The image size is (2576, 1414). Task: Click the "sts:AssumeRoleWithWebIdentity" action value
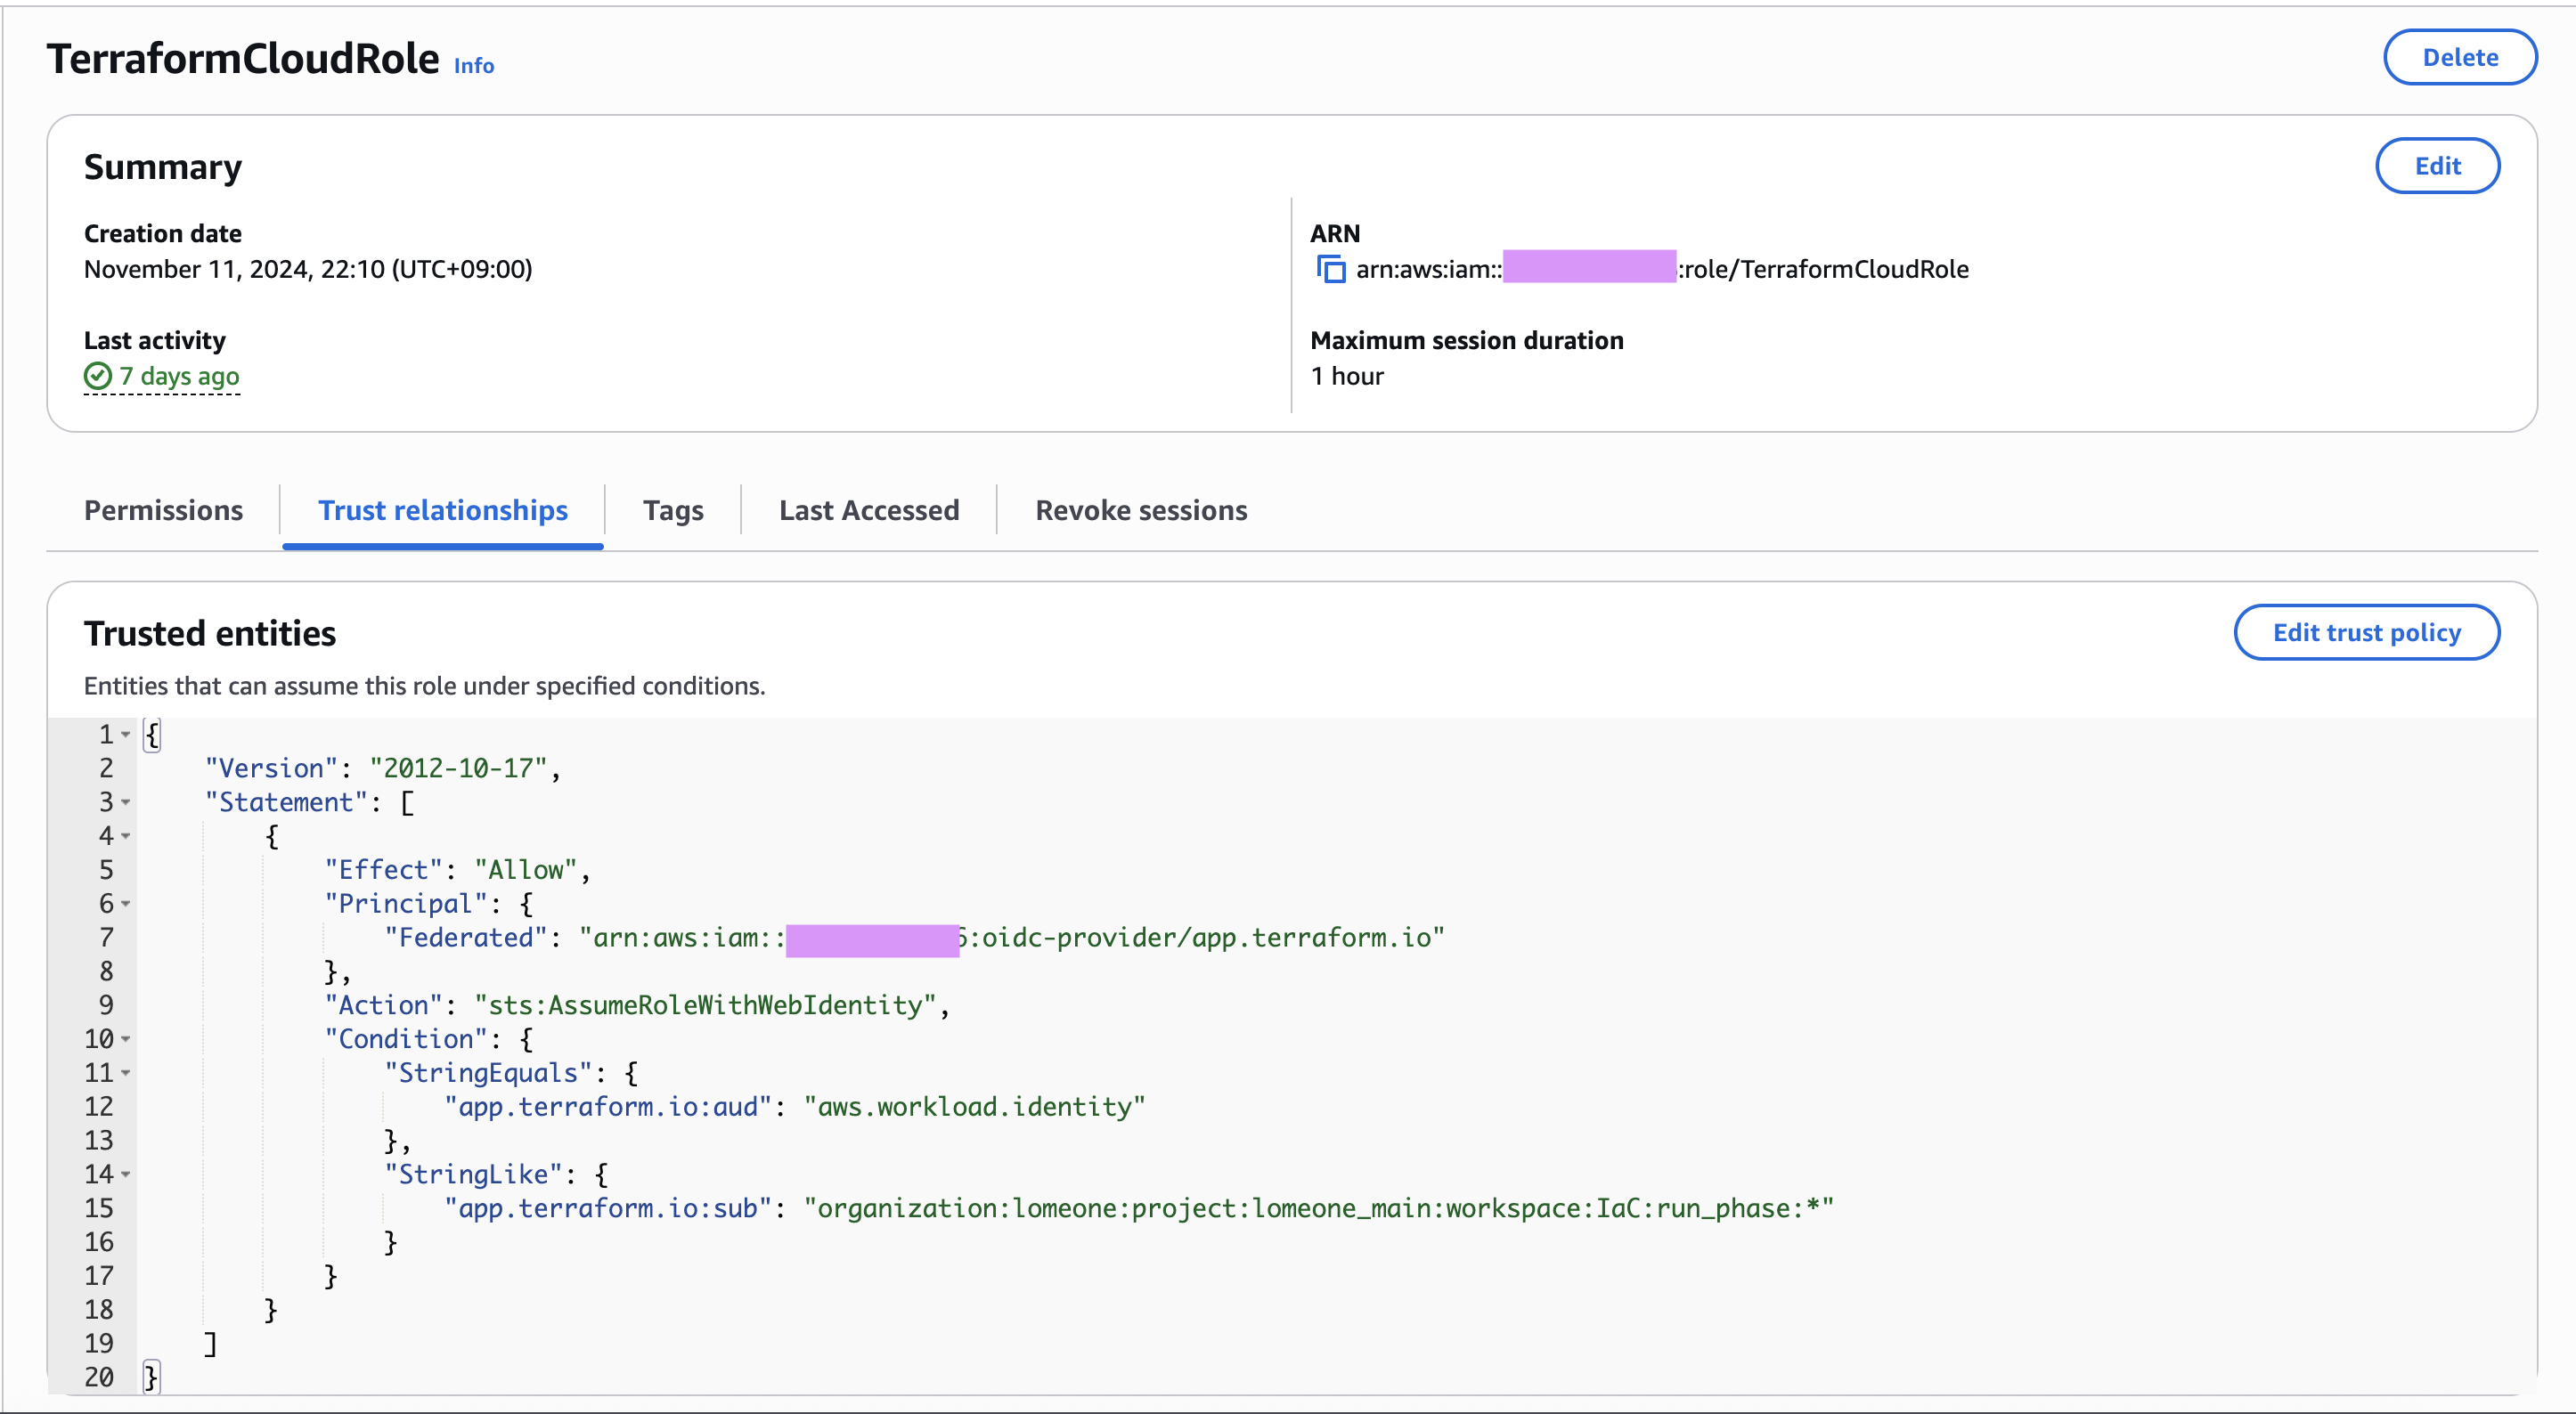click(705, 1005)
